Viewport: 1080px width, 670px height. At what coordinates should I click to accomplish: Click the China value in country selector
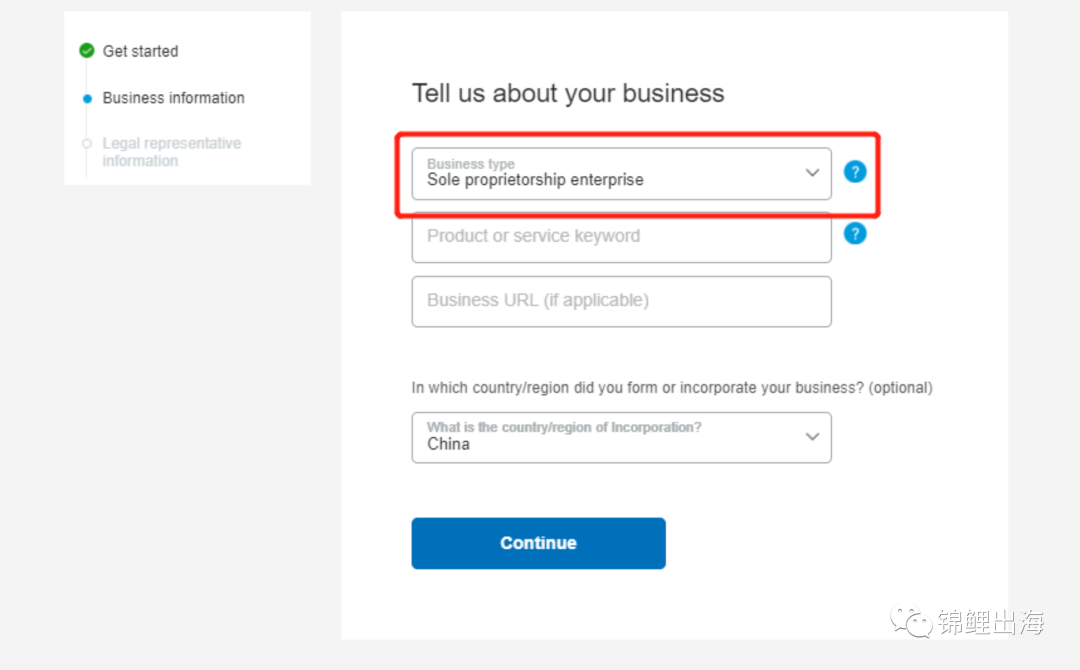pyautogui.click(x=448, y=444)
